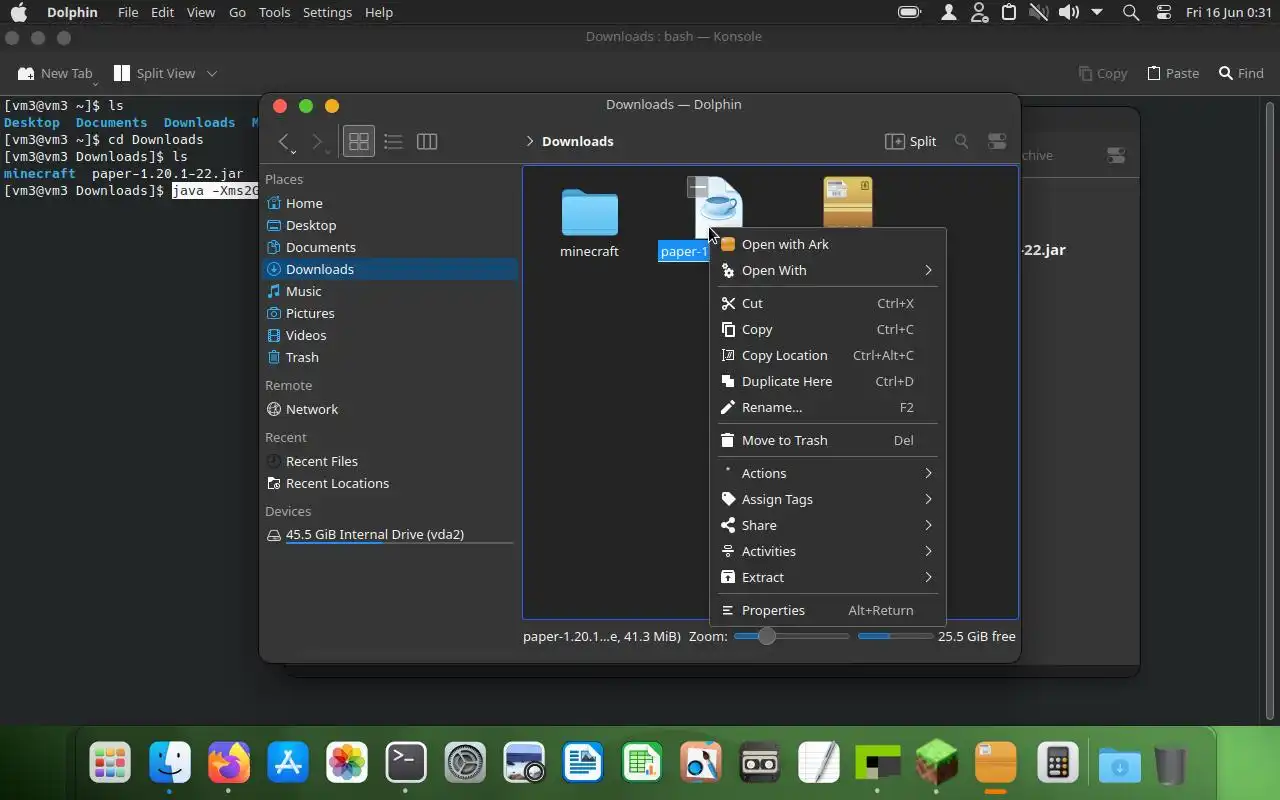1280x800 pixels.
Task: Open Dolphin's hamburger control menu icon
Action: 997,141
